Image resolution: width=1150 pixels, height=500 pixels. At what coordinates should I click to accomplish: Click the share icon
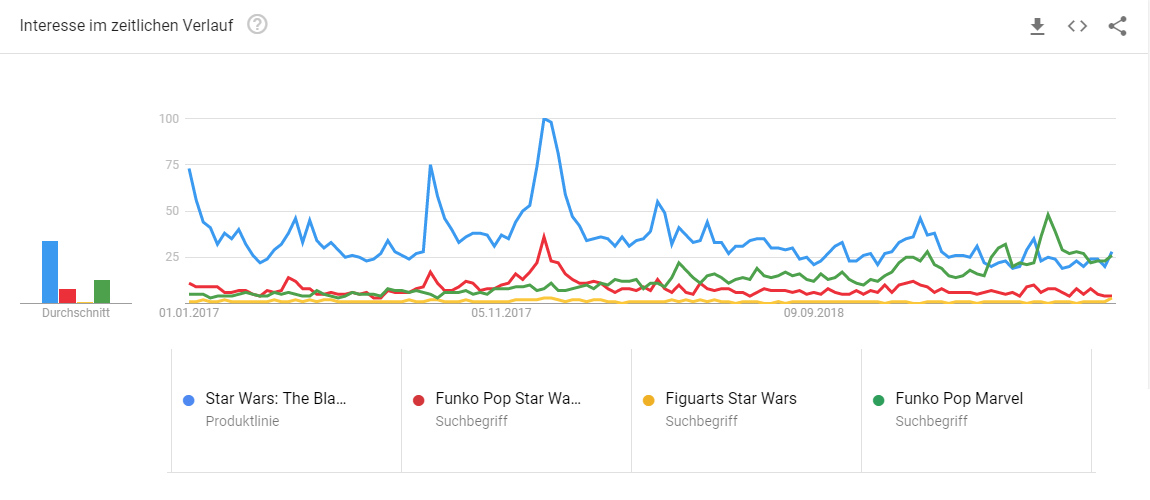[x=1118, y=27]
